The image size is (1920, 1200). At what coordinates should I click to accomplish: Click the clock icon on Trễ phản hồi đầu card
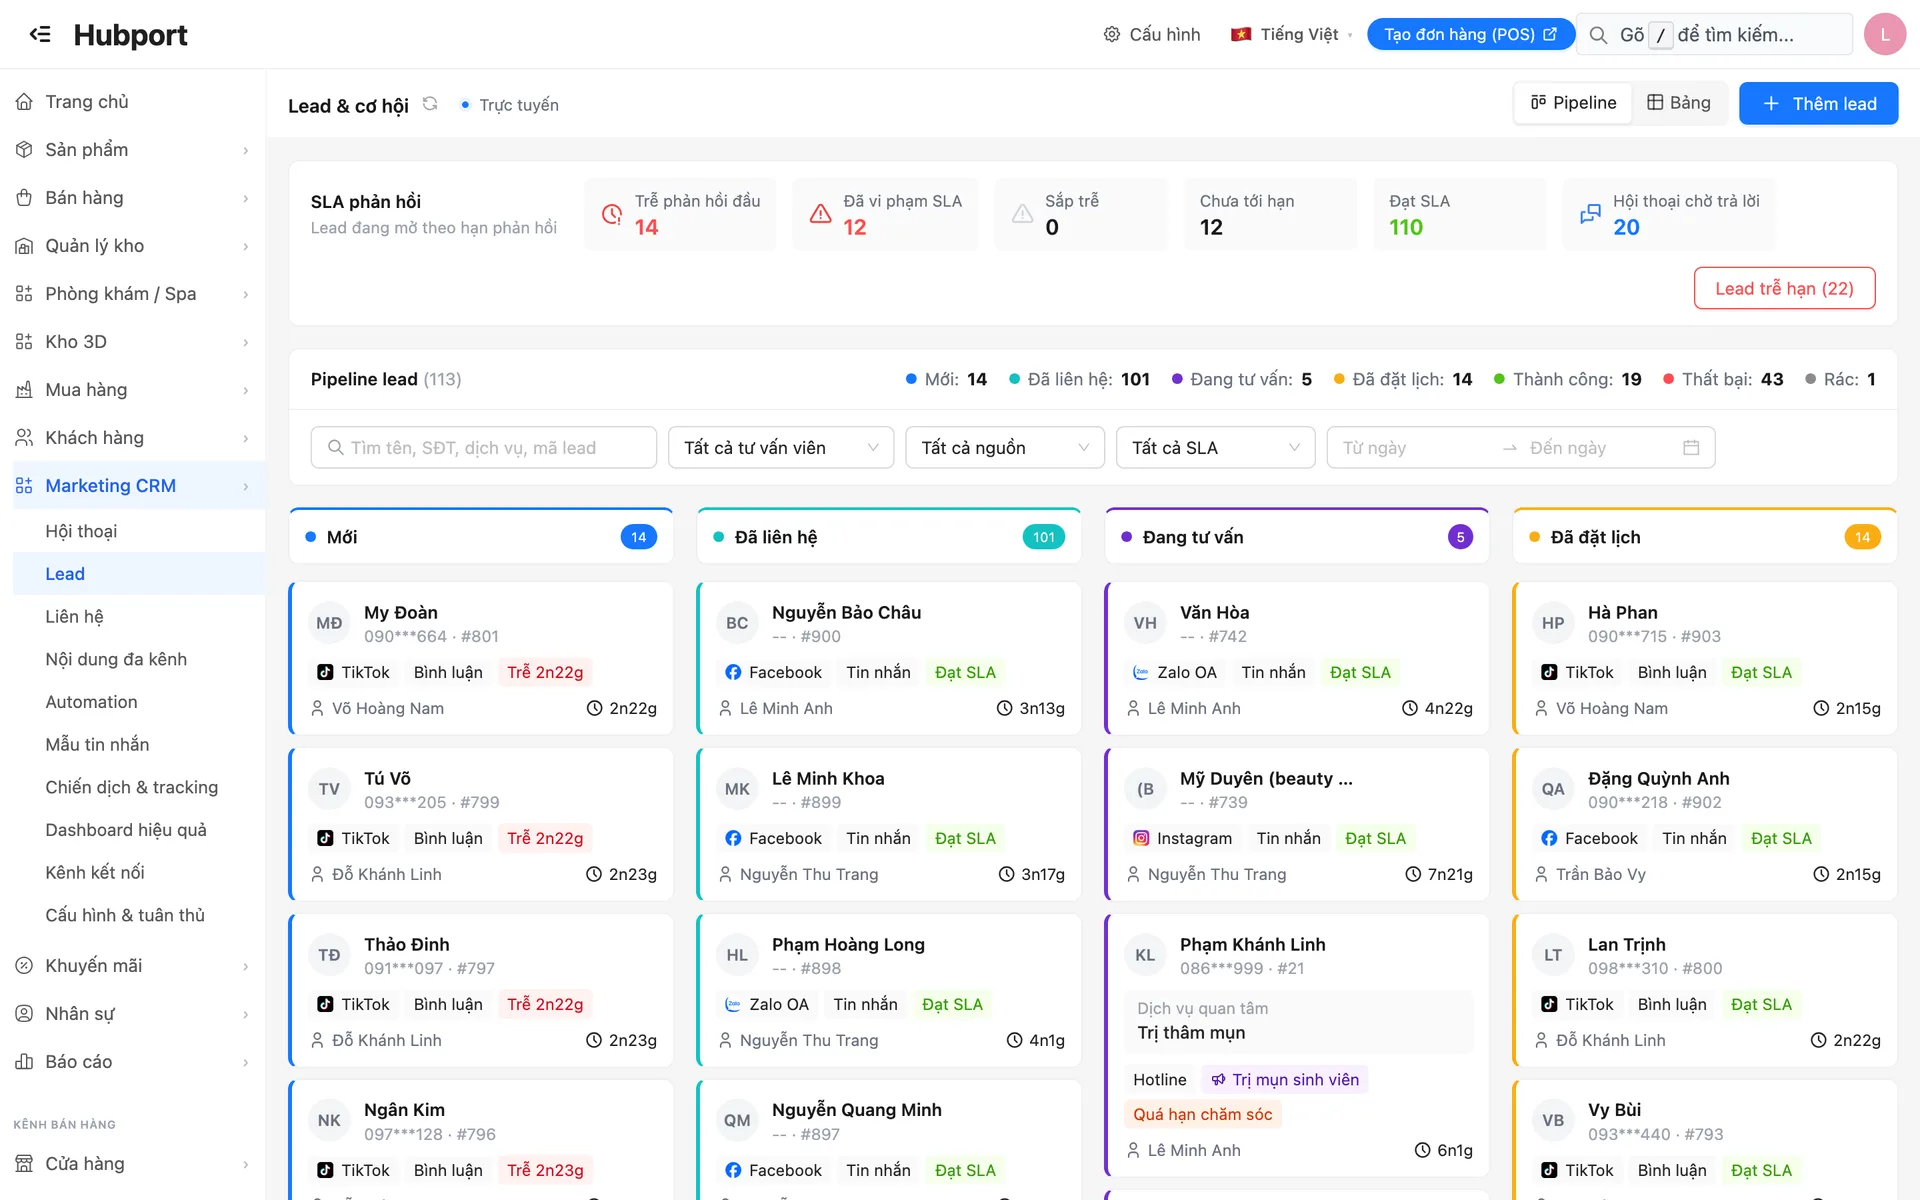612,214
